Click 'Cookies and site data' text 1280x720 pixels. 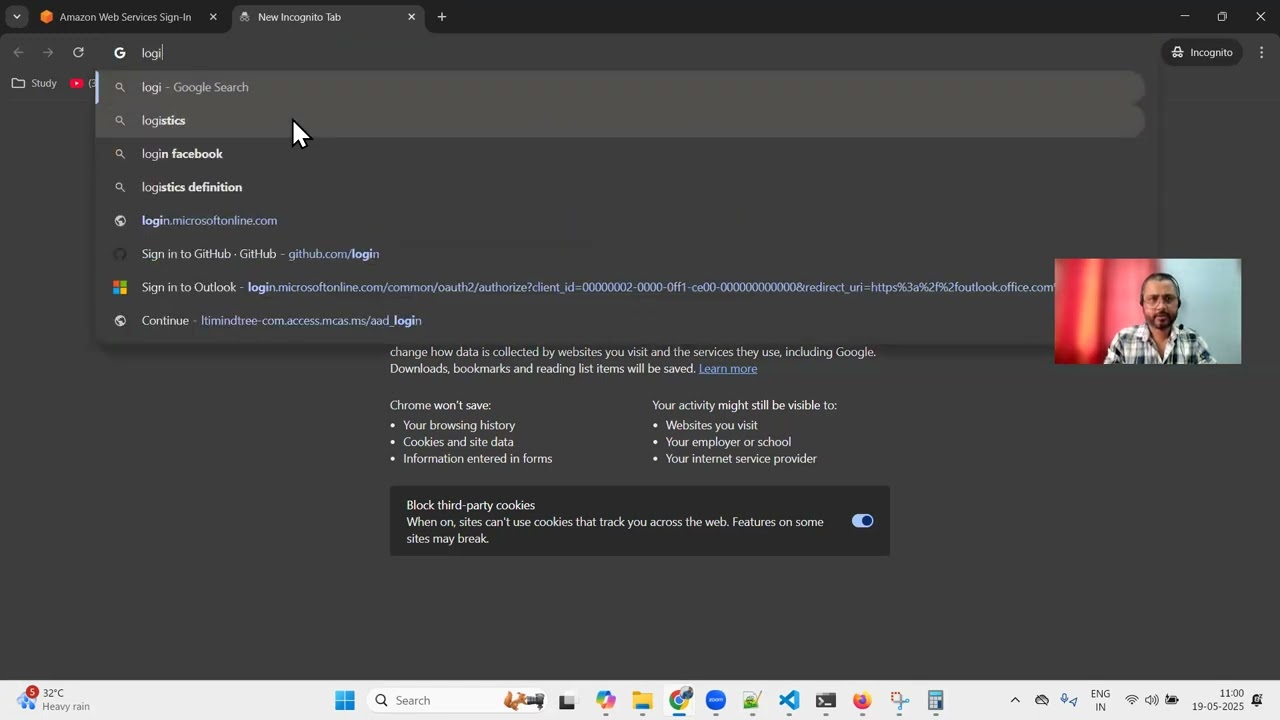(458, 442)
